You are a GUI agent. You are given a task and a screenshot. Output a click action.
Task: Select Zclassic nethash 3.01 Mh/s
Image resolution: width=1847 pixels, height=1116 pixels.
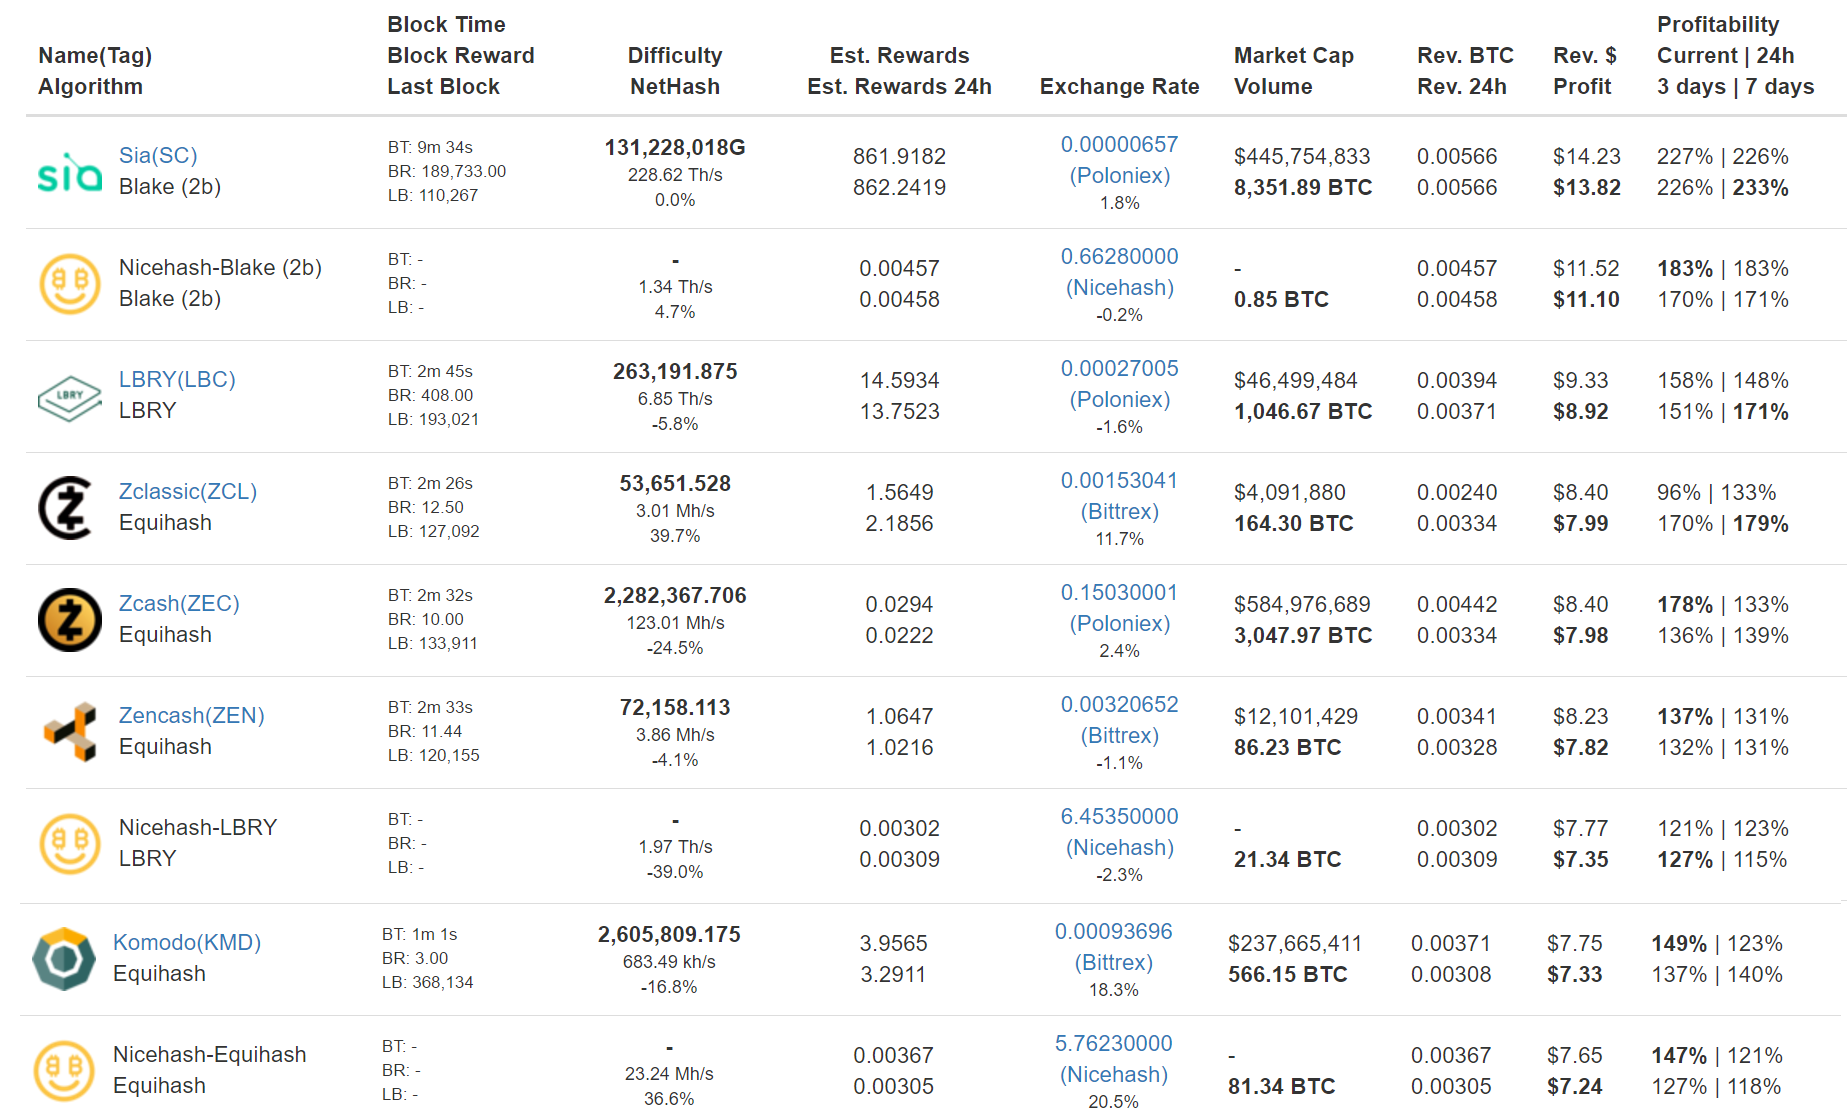coord(675,511)
